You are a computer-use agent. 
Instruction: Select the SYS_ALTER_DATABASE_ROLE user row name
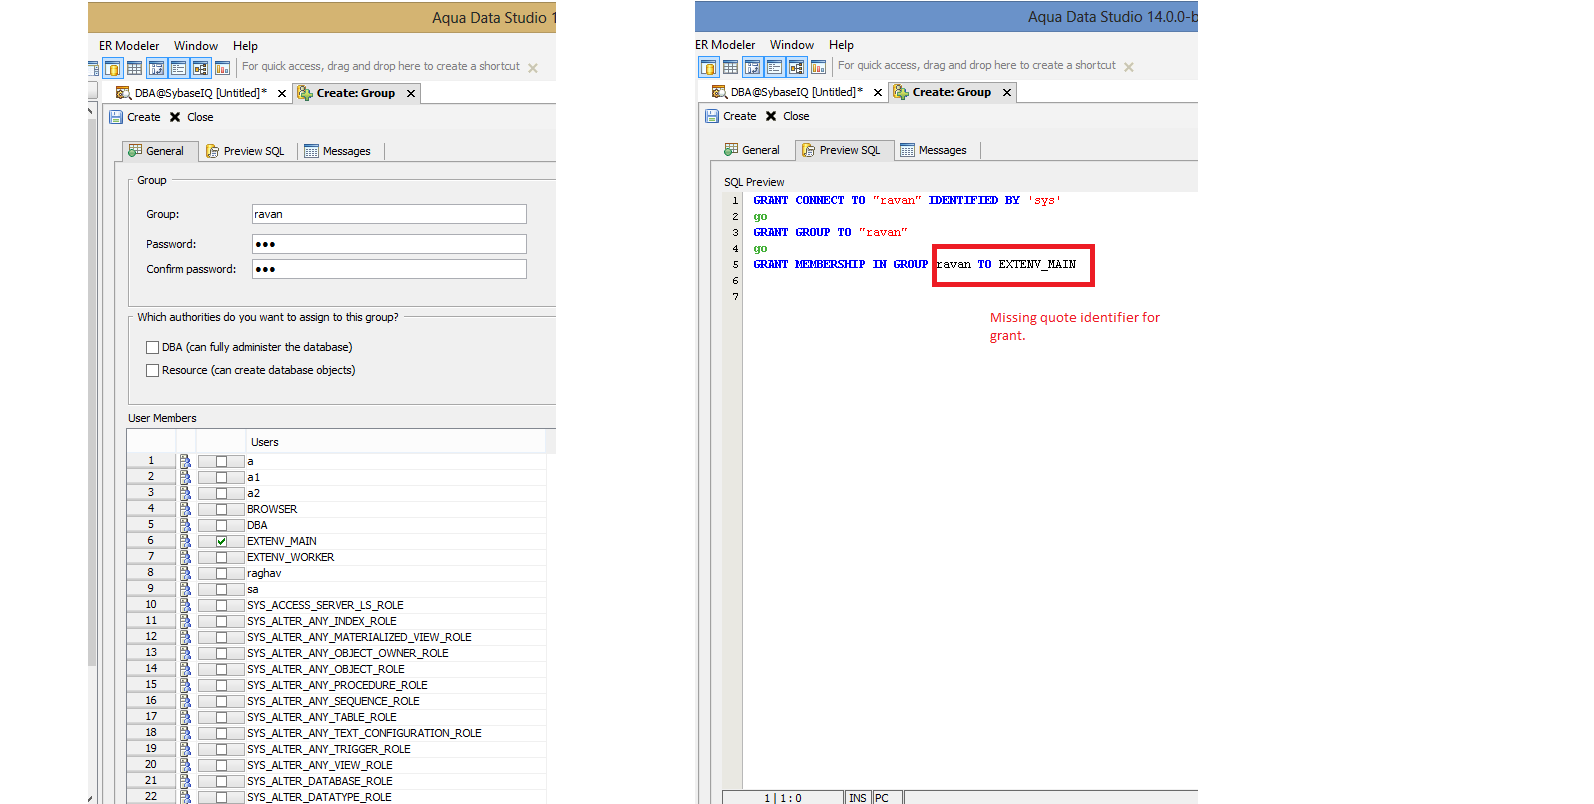[320, 781]
